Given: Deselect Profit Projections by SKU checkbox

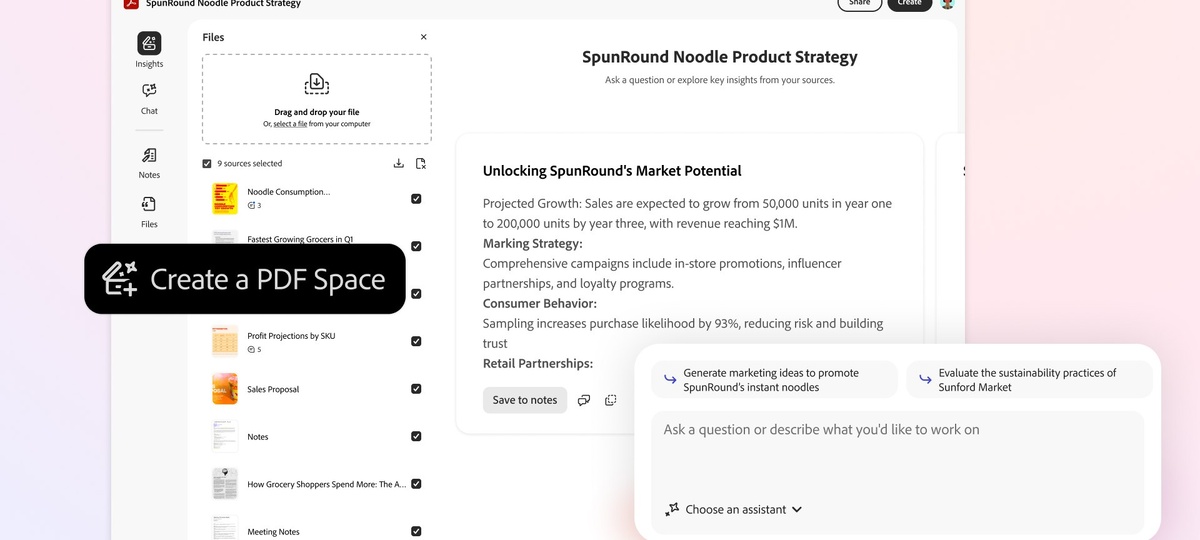Looking at the screenshot, I should point(416,341).
